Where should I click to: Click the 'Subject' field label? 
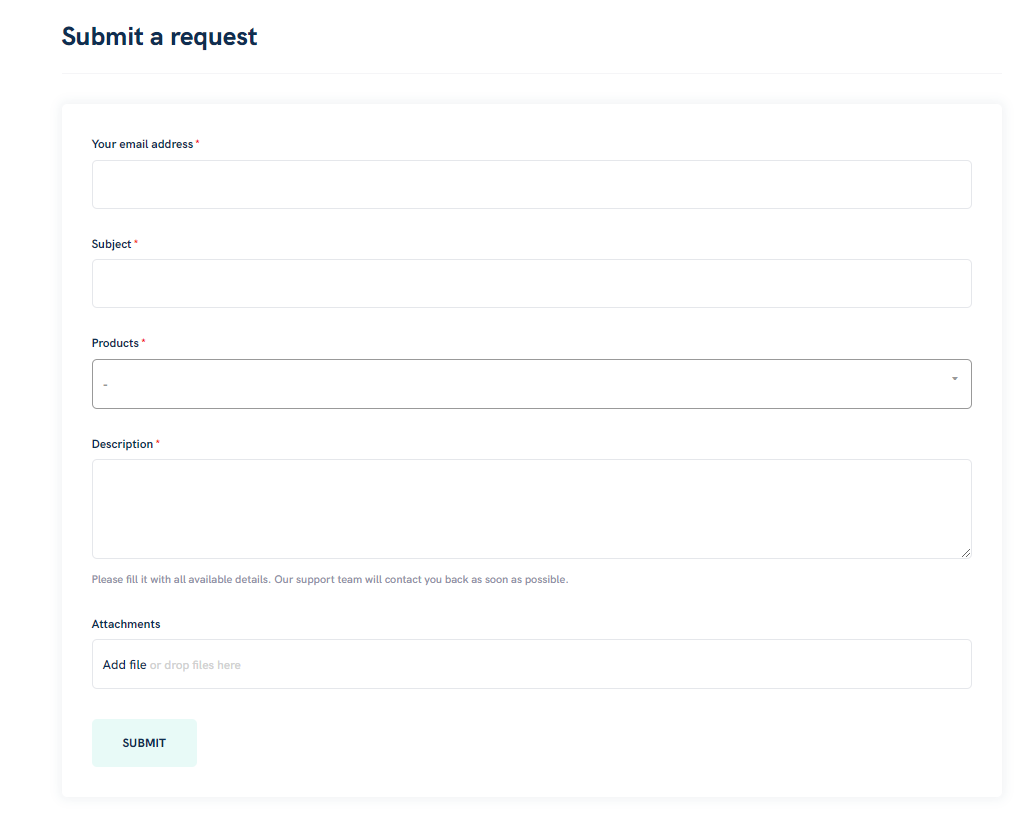click(x=112, y=244)
